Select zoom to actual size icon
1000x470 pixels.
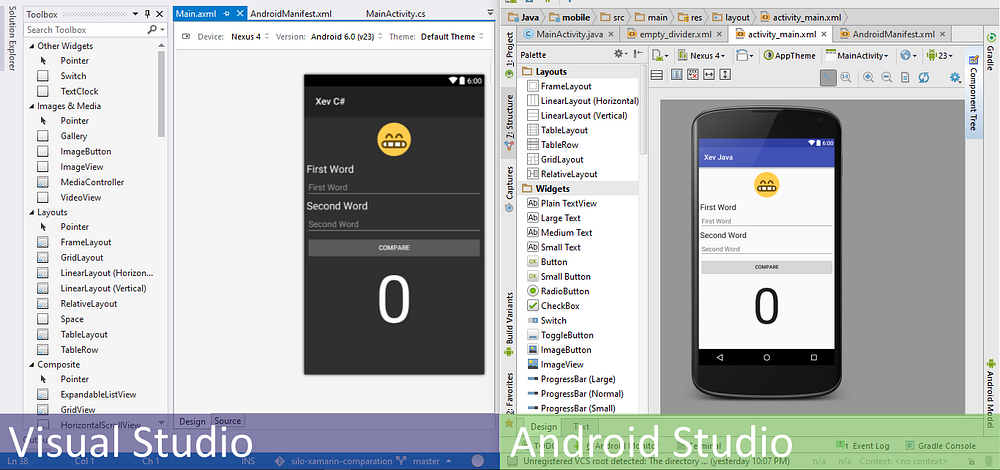(x=846, y=77)
